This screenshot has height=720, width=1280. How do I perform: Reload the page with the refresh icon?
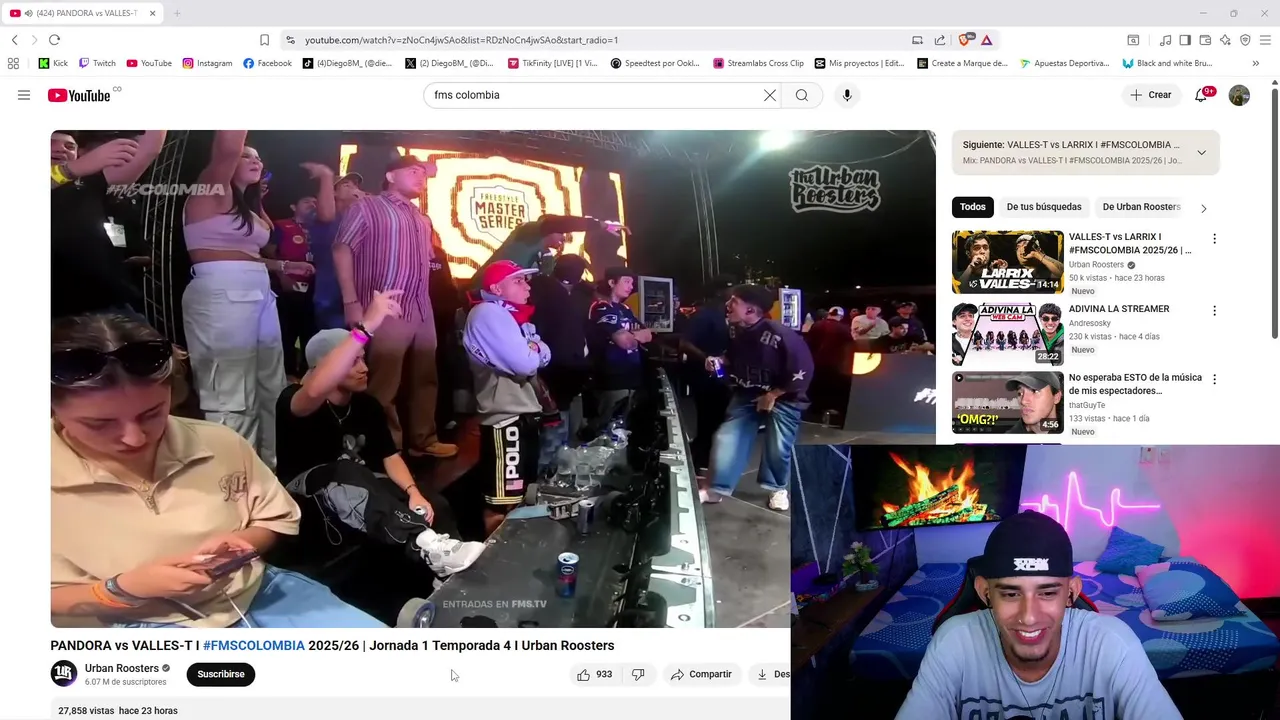[54, 40]
